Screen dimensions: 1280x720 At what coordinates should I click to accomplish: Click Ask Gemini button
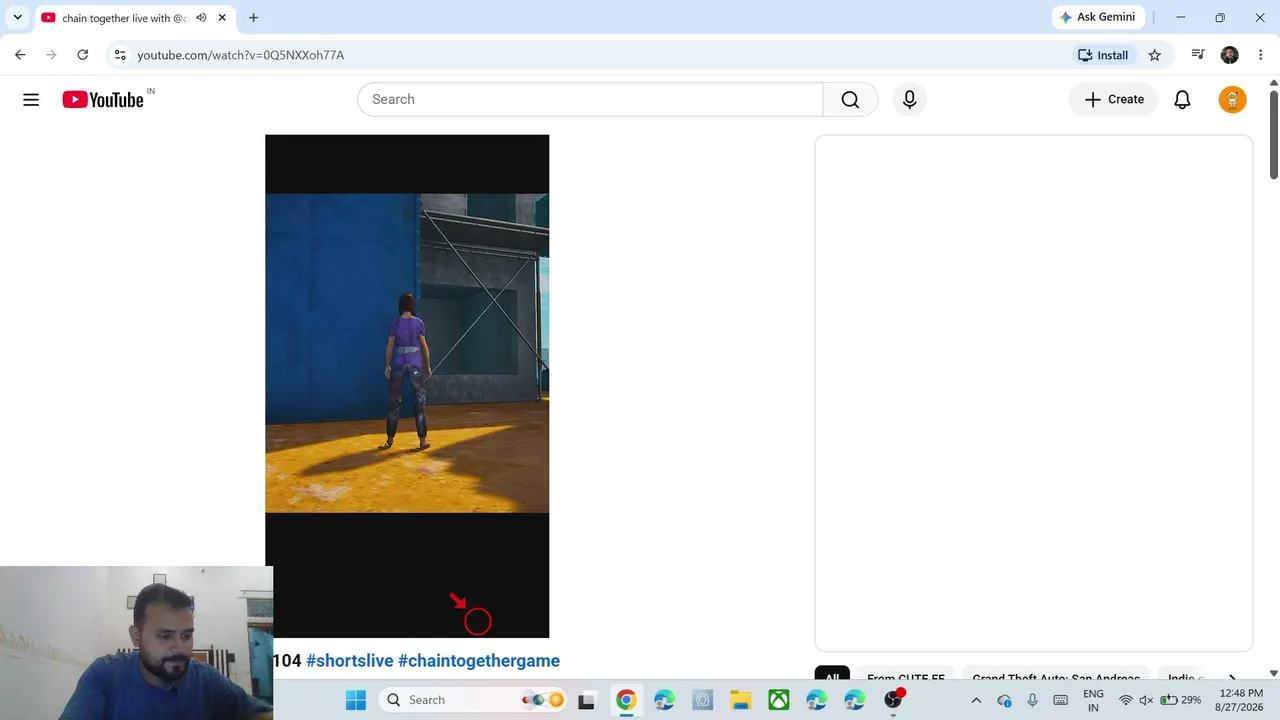click(1097, 17)
